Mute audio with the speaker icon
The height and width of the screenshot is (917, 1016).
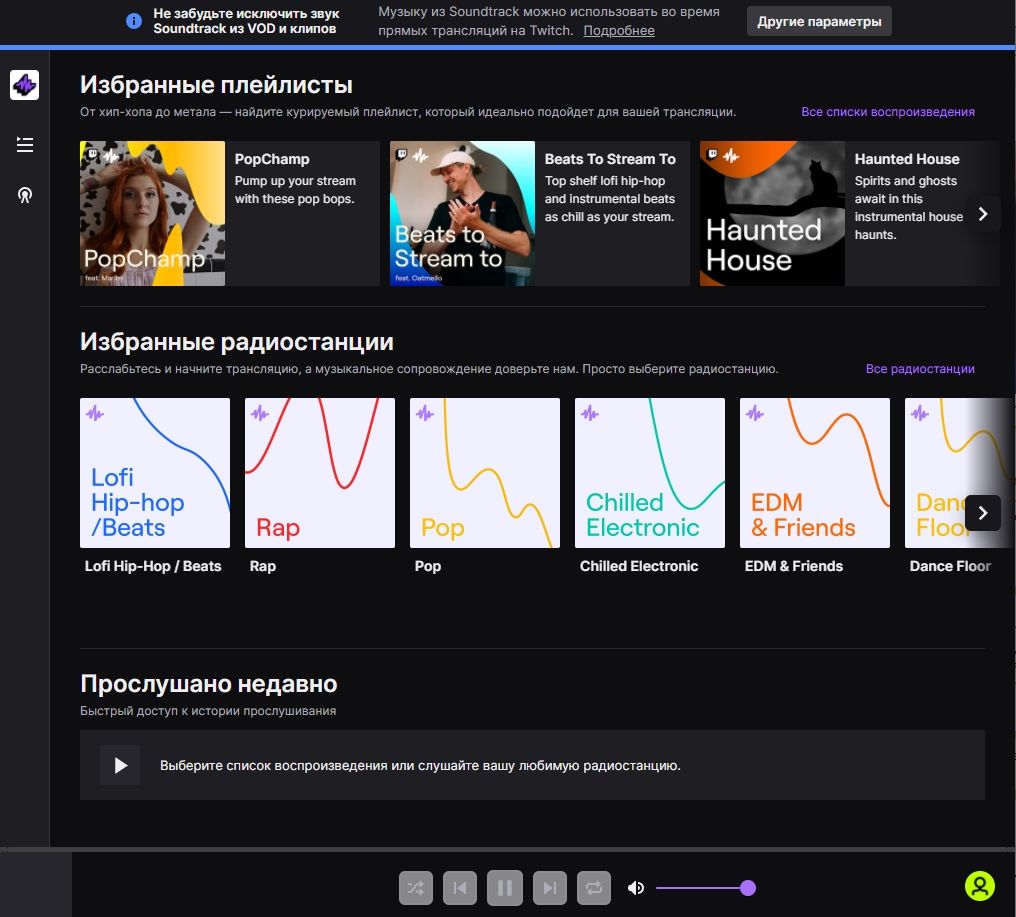coord(636,887)
